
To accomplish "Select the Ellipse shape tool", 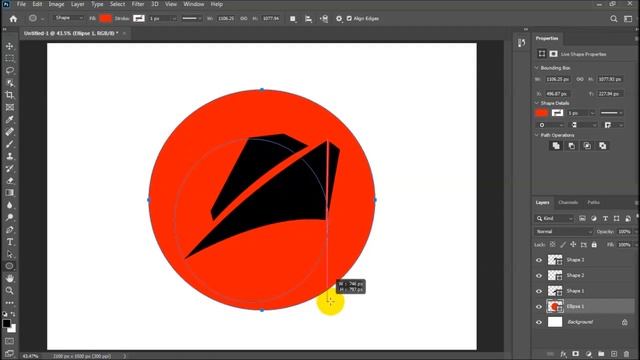I will point(9,266).
